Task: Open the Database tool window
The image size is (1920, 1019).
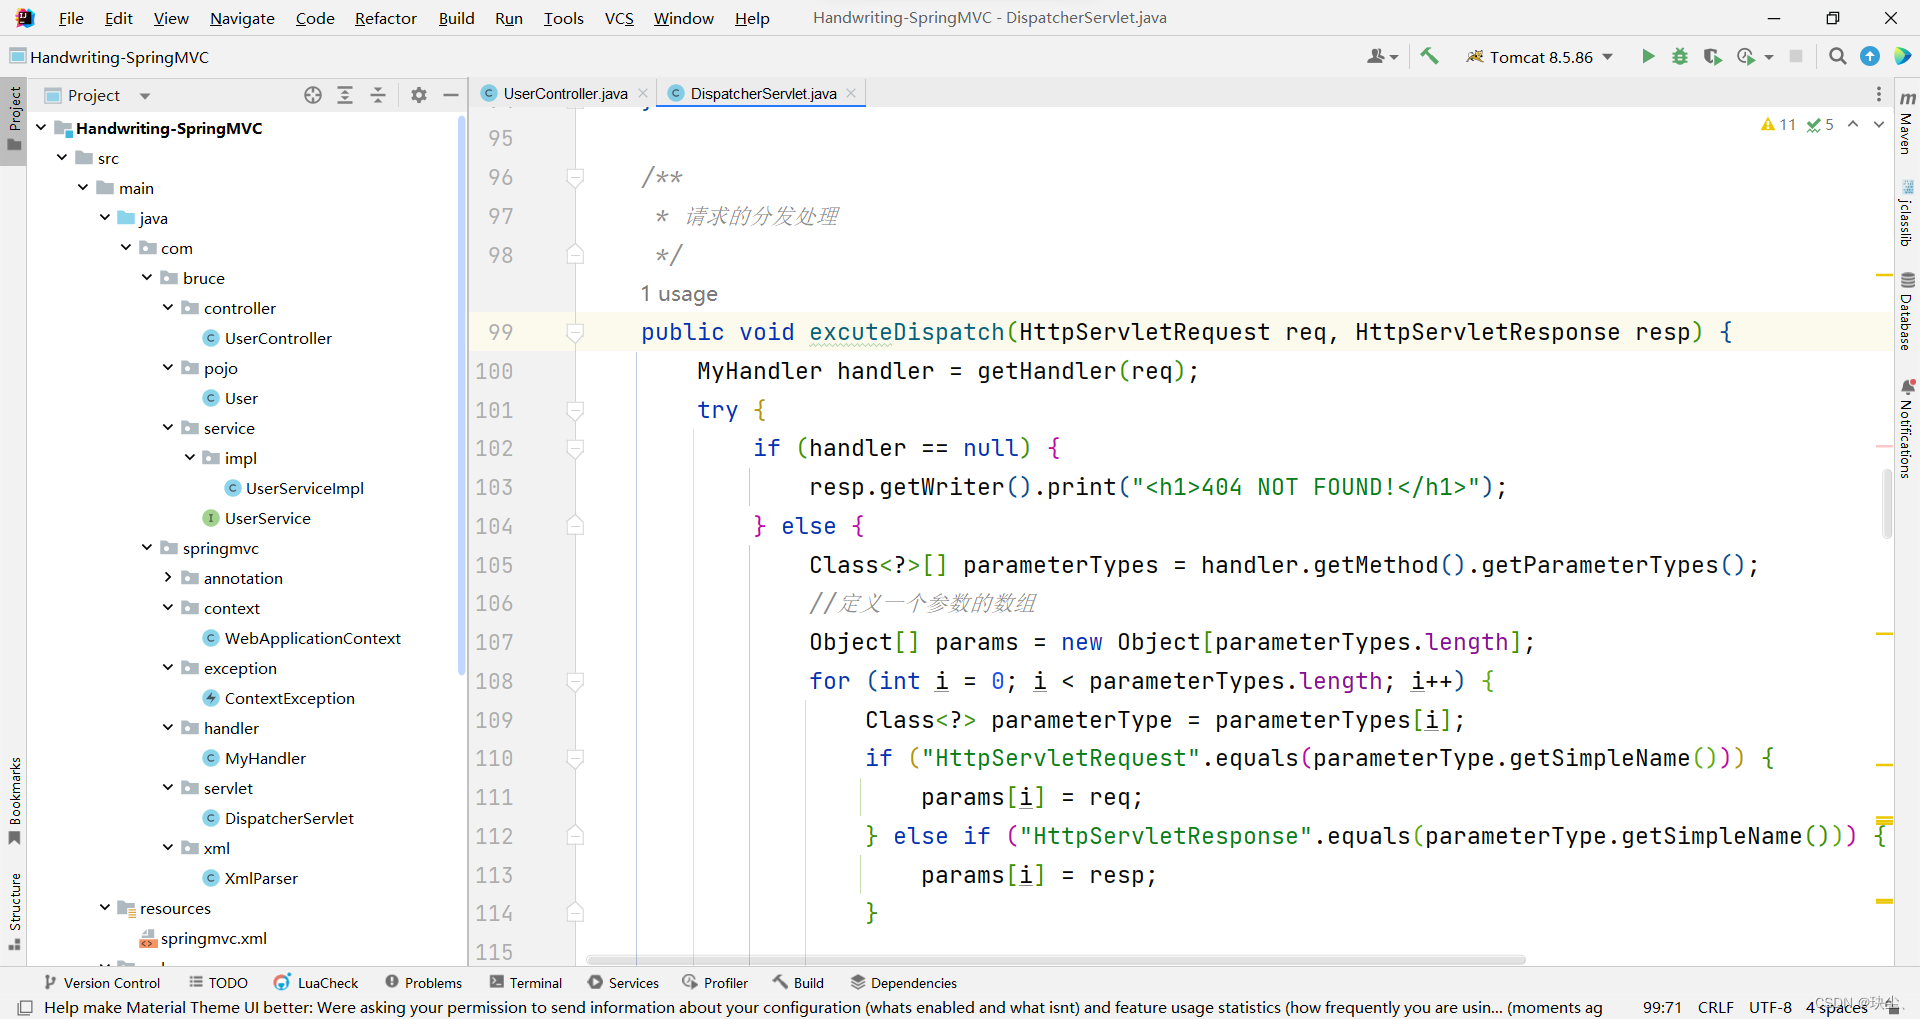Action: (1907, 311)
